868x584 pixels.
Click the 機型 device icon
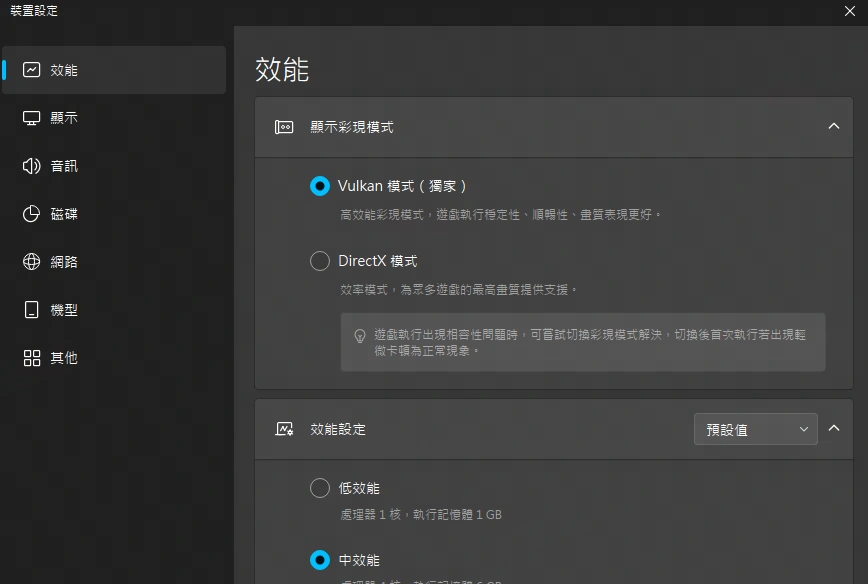[33, 310]
